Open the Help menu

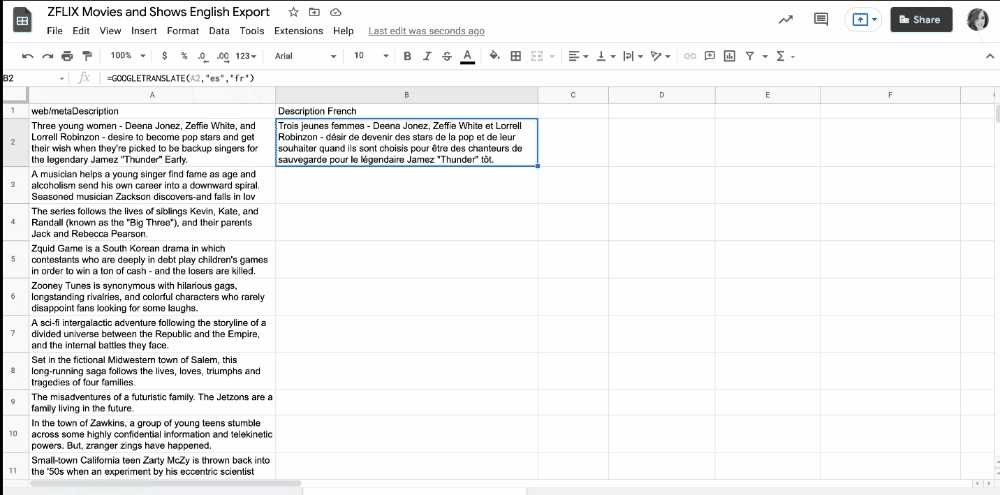point(343,31)
